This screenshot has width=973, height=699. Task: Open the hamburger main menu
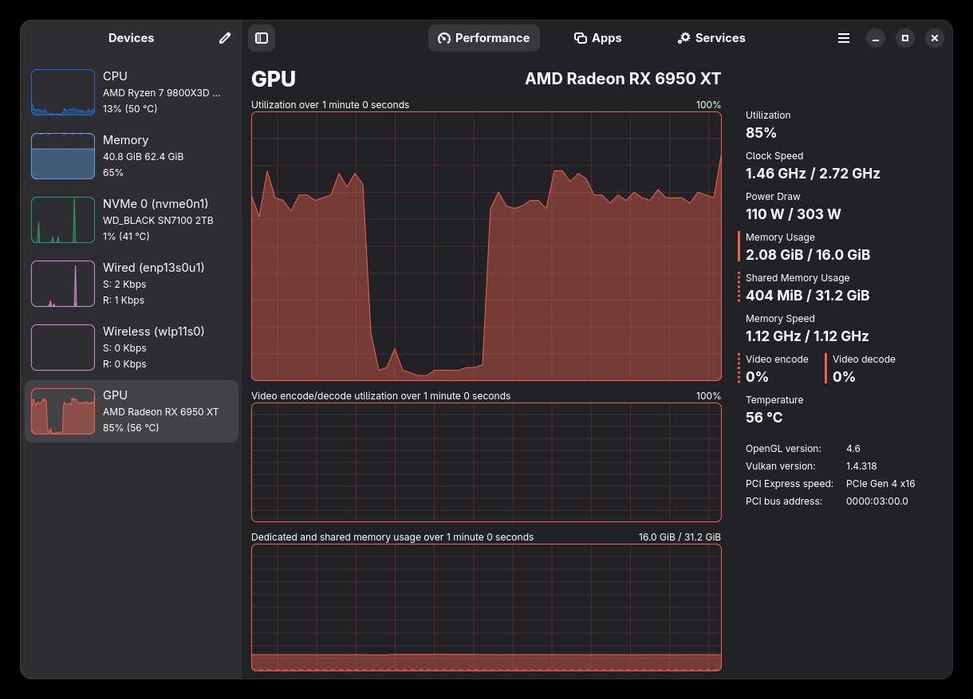point(844,38)
